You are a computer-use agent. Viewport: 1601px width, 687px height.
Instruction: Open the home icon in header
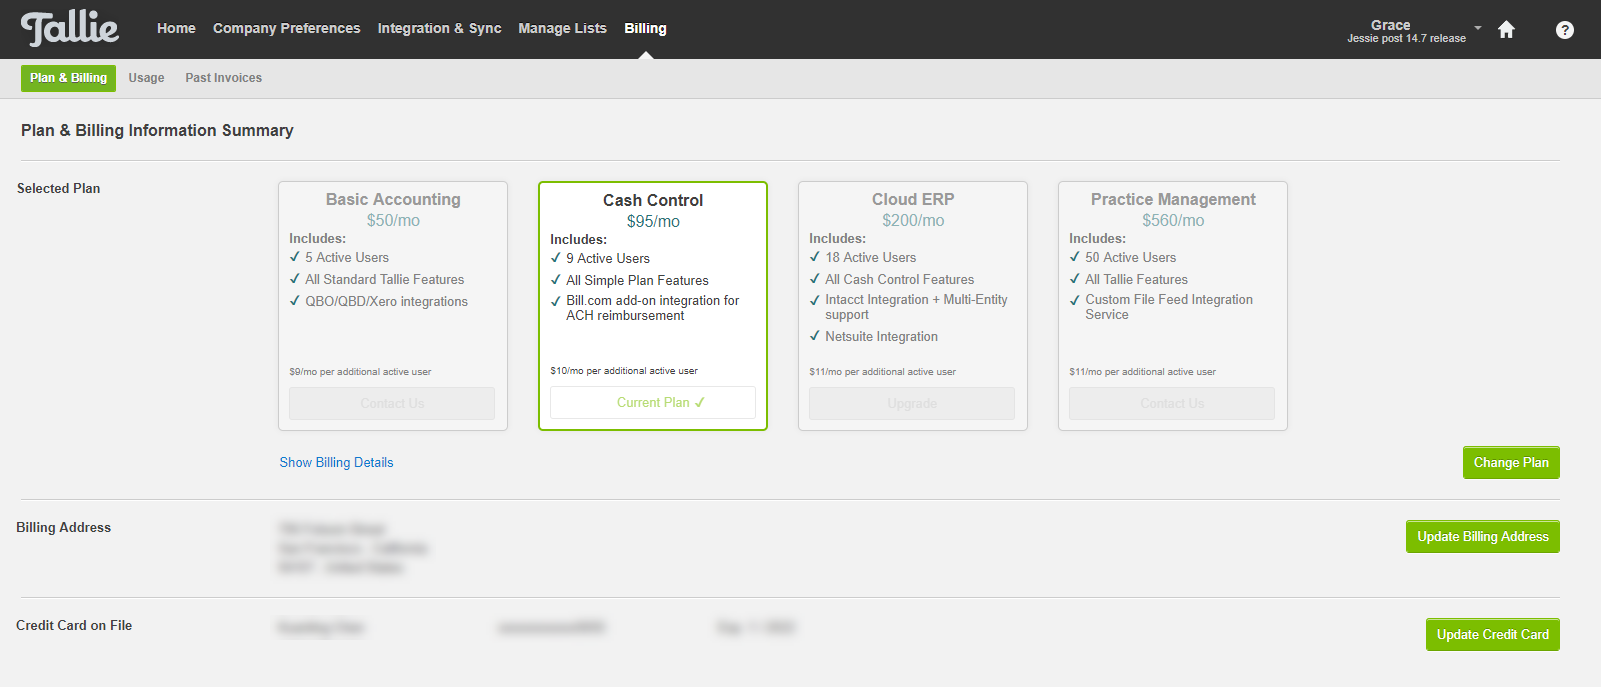pyautogui.click(x=1506, y=29)
